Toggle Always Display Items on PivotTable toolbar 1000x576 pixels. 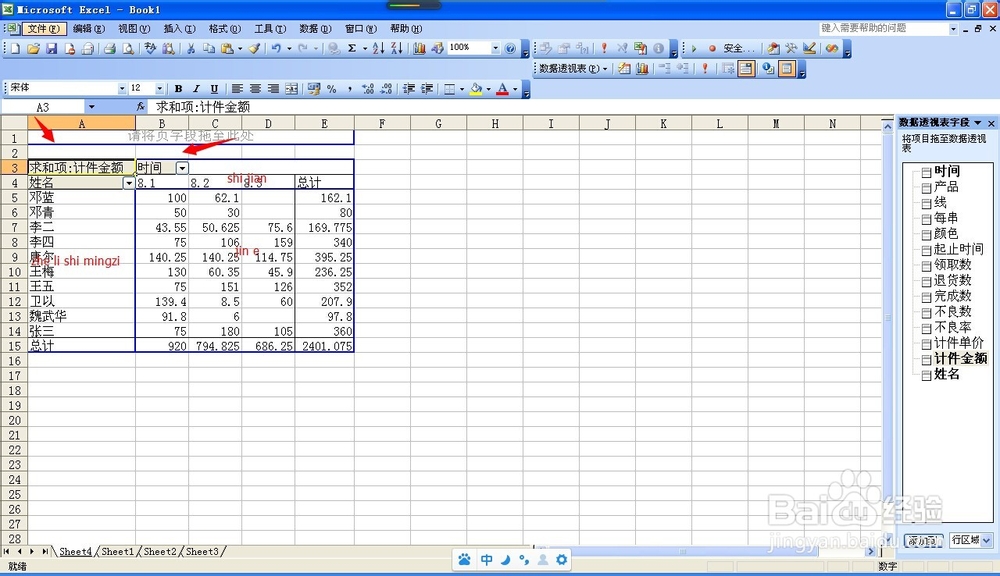tap(746, 68)
